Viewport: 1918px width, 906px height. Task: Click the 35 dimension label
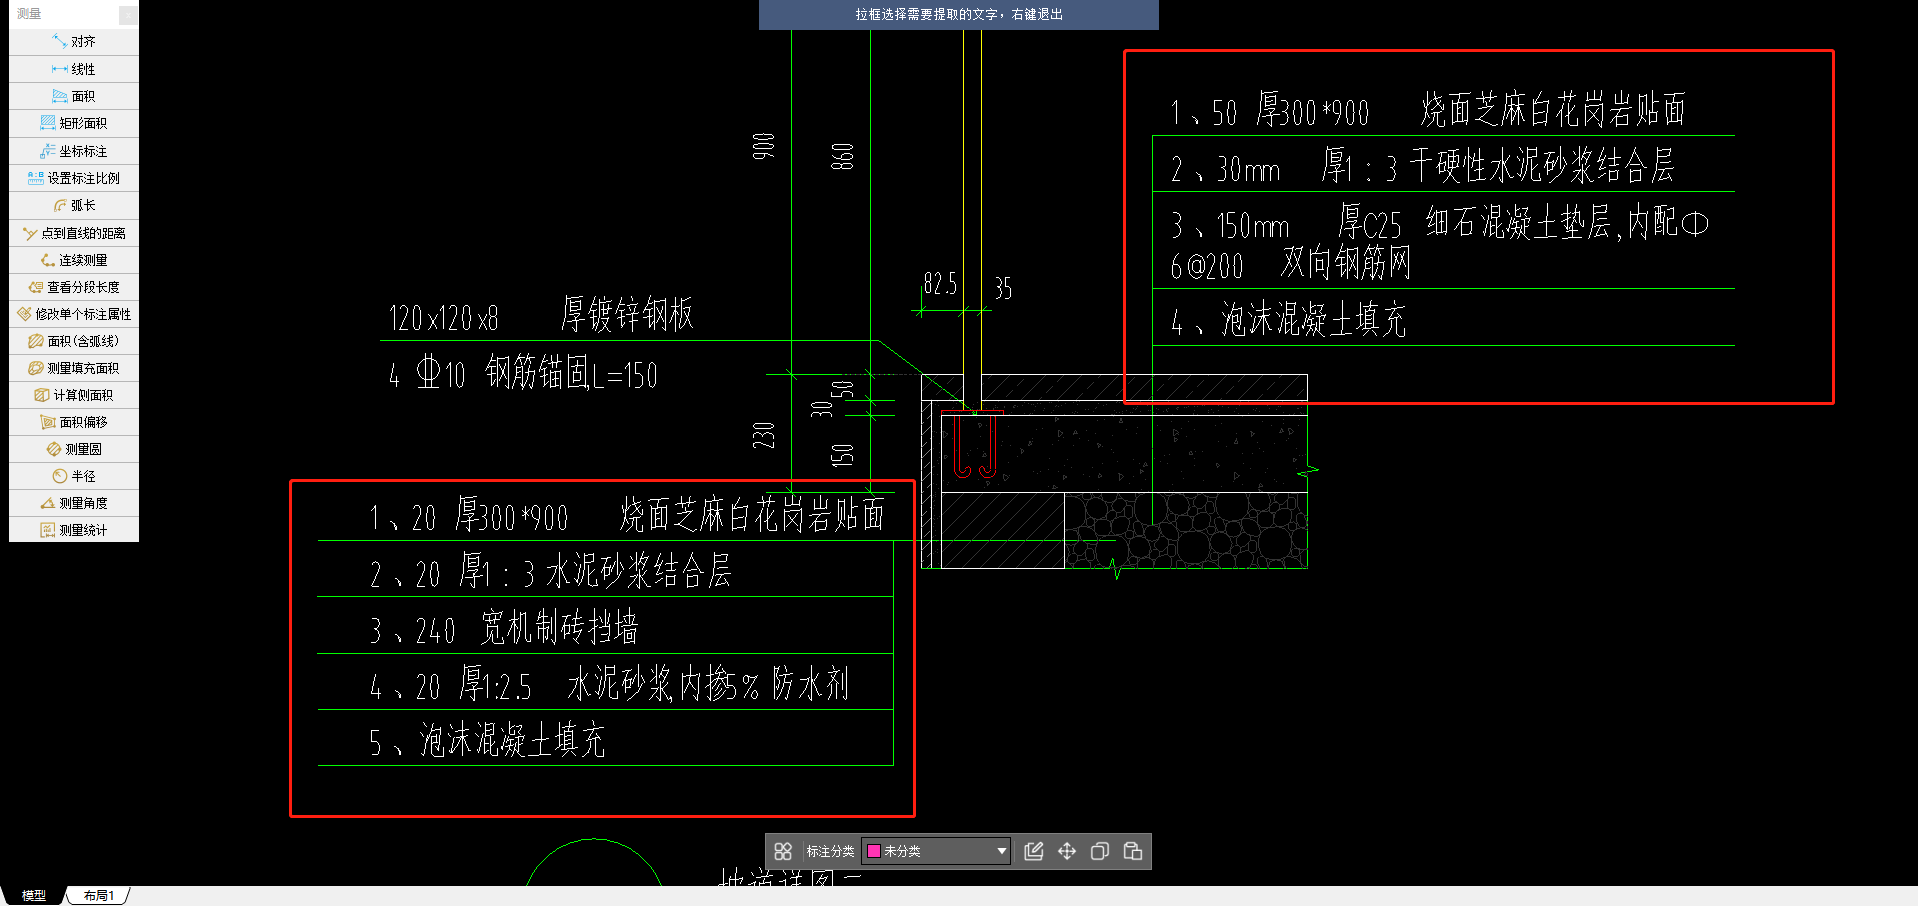1003,289
